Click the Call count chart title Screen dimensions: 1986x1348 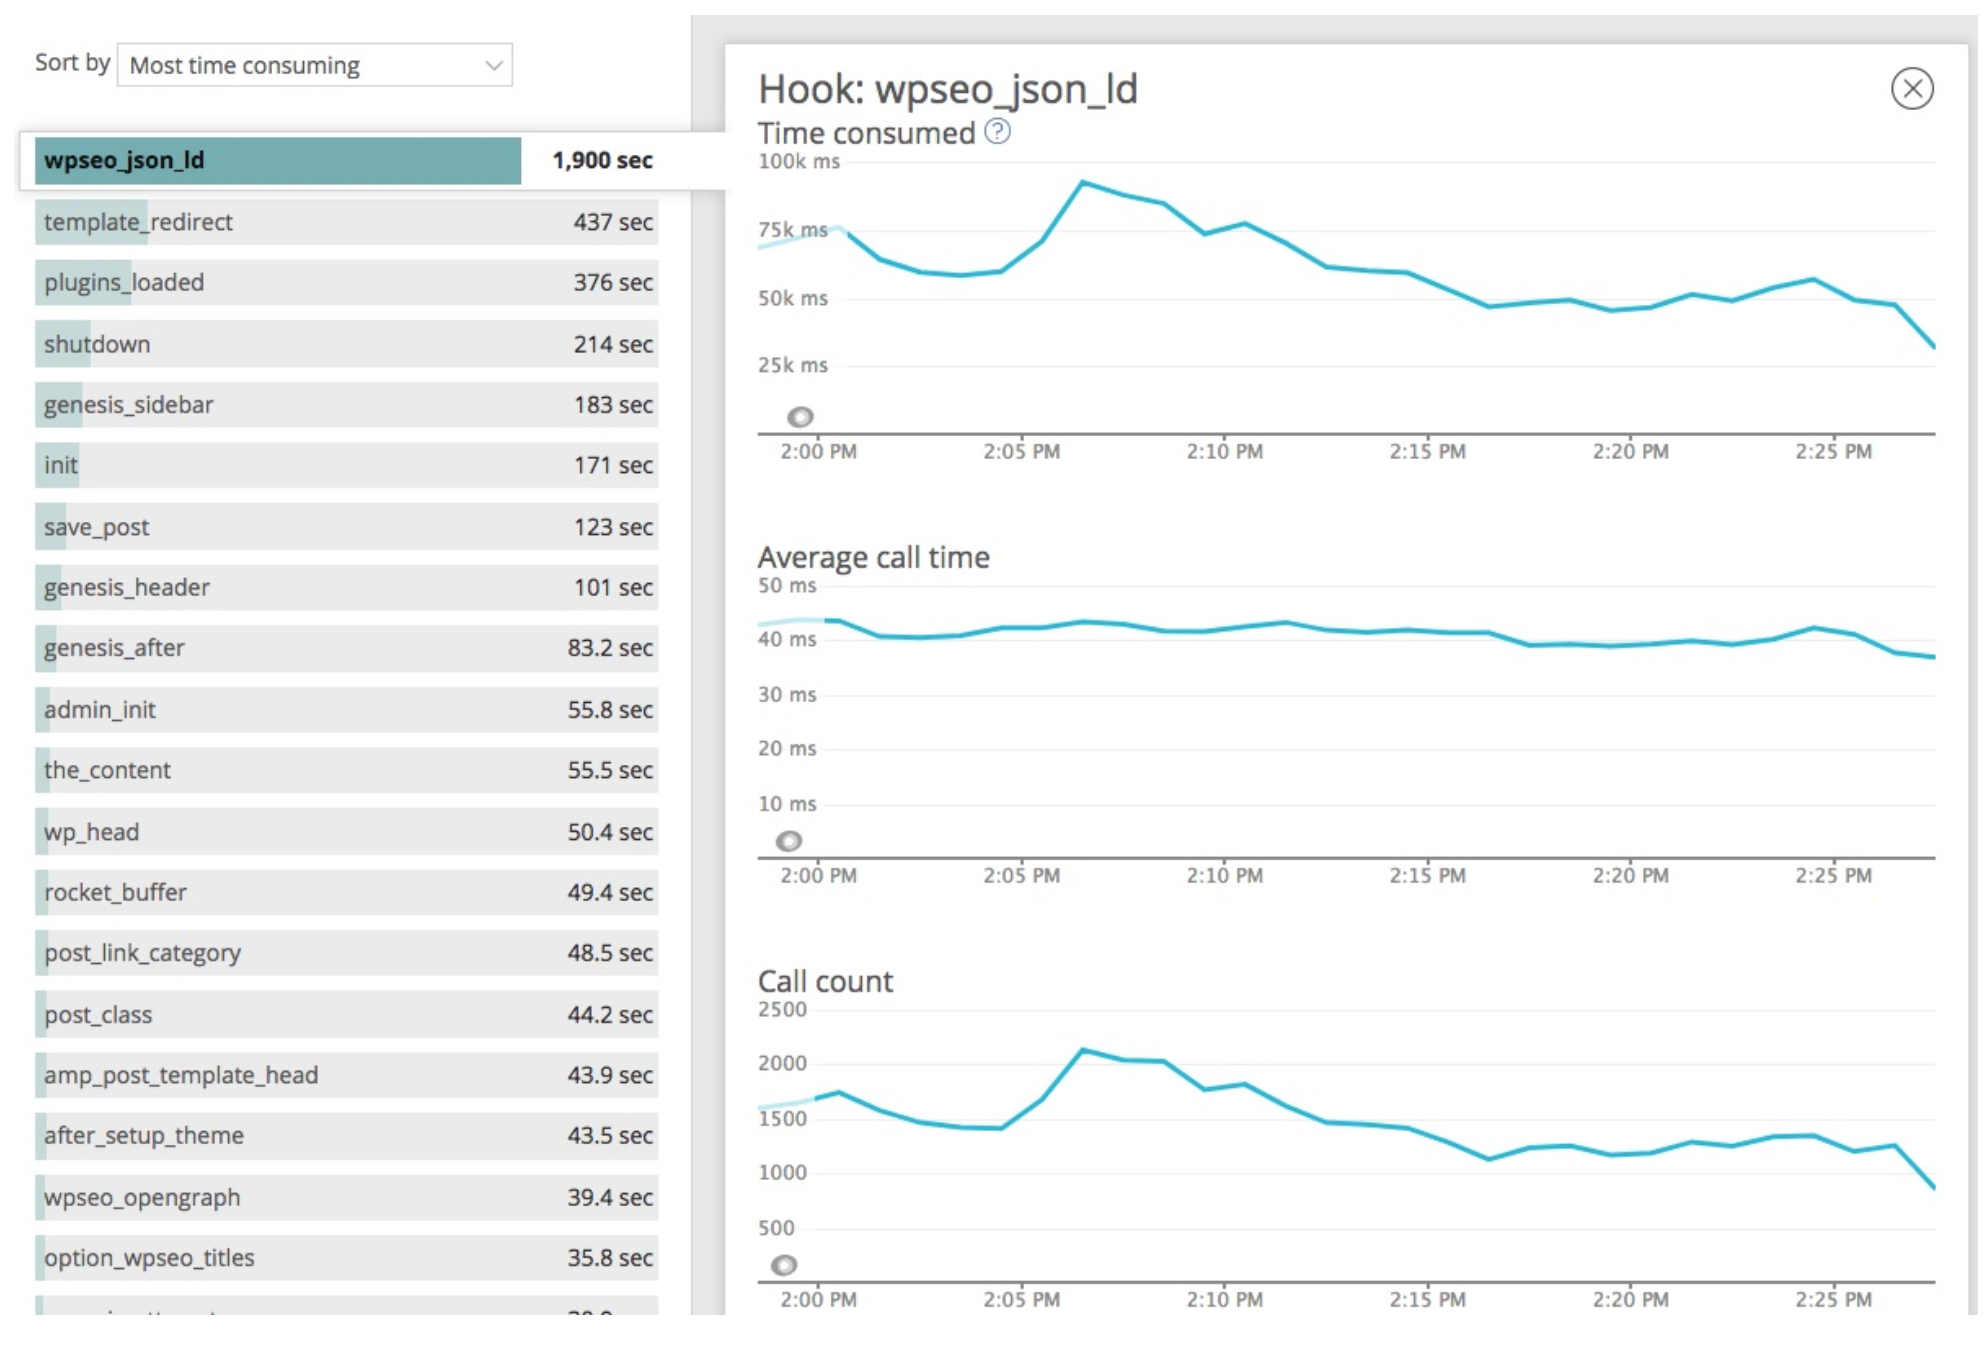(x=825, y=981)
